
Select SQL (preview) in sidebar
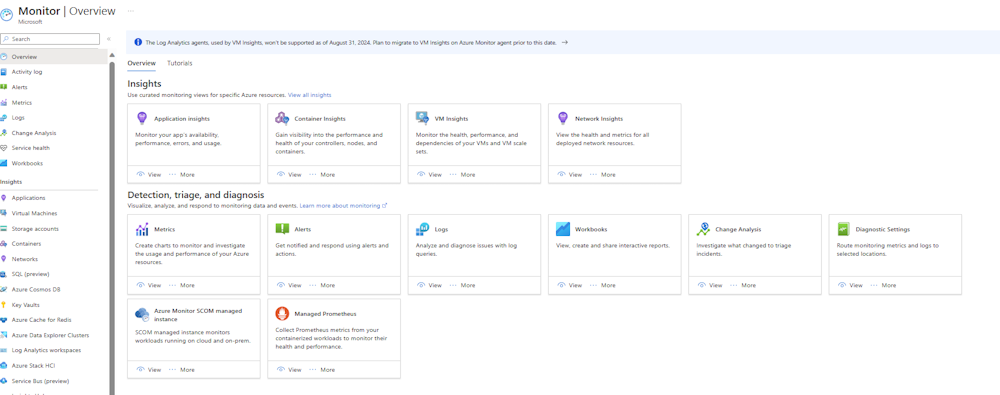(30, 274)
